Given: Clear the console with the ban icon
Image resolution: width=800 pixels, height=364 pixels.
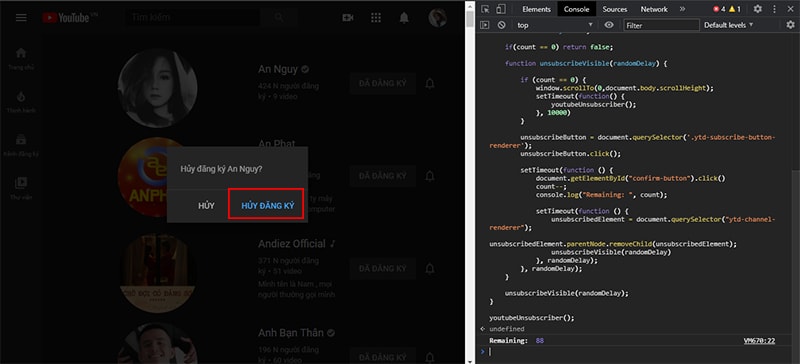Looking at the screenshot, I should (x=502, y=25).
